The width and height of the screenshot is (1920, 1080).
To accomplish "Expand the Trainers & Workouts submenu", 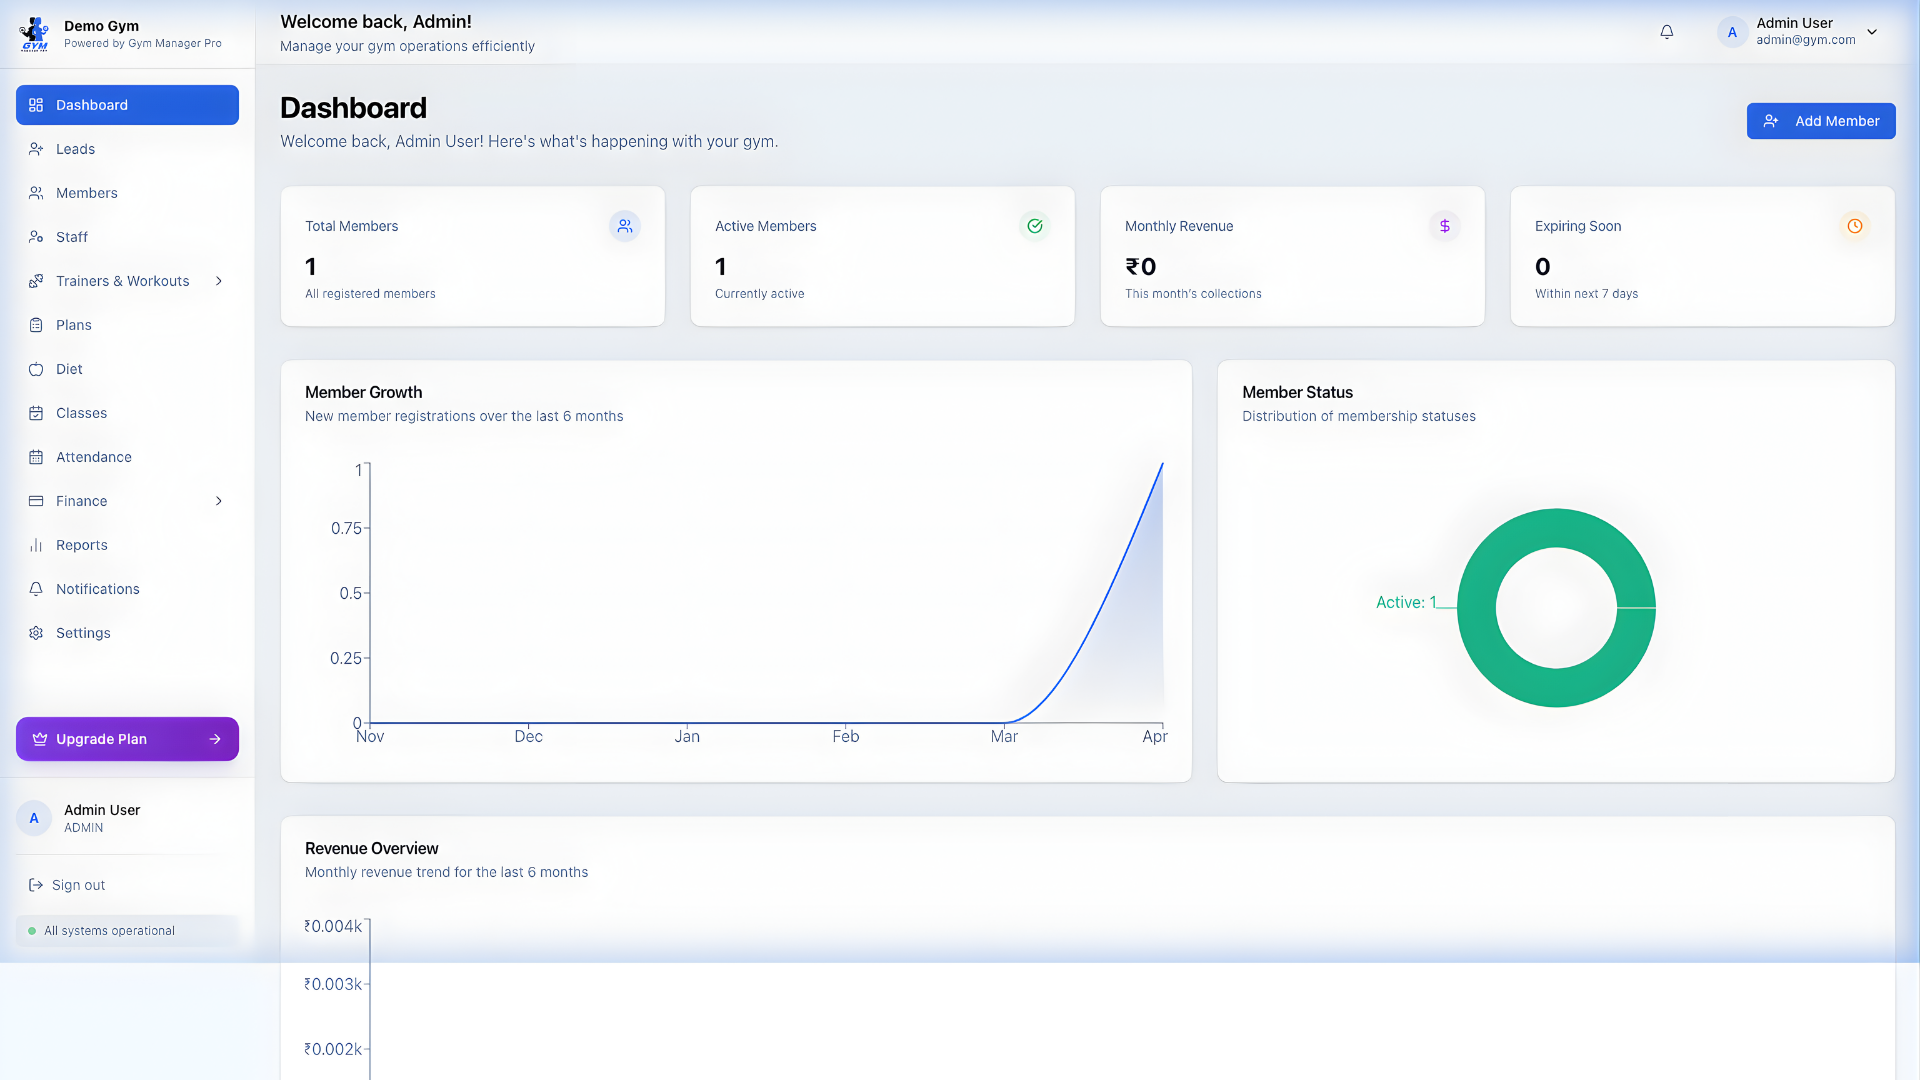I will 219,281.
